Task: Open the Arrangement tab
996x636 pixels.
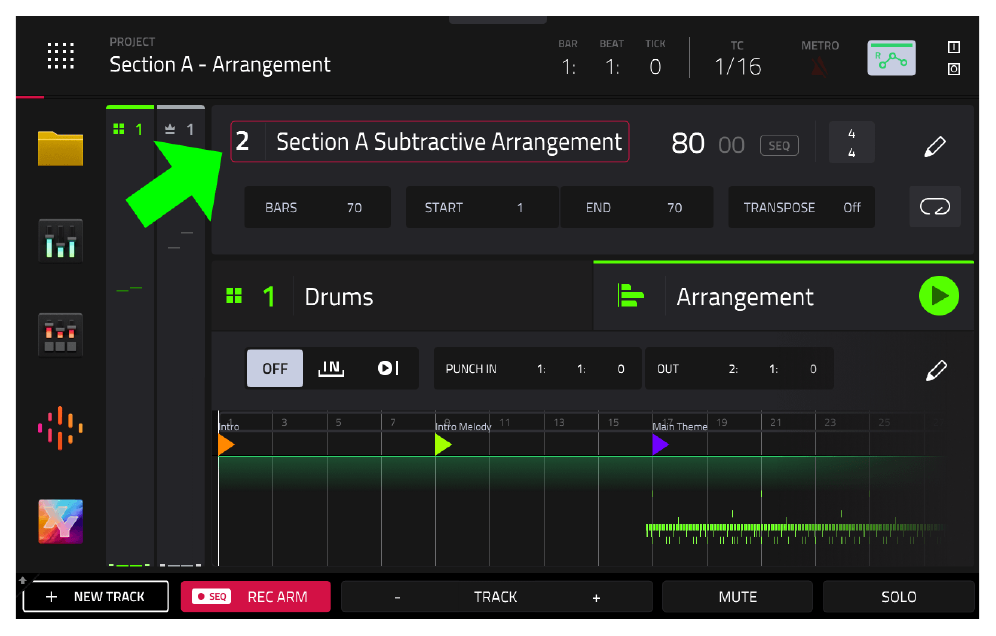Action: point(783,296)
